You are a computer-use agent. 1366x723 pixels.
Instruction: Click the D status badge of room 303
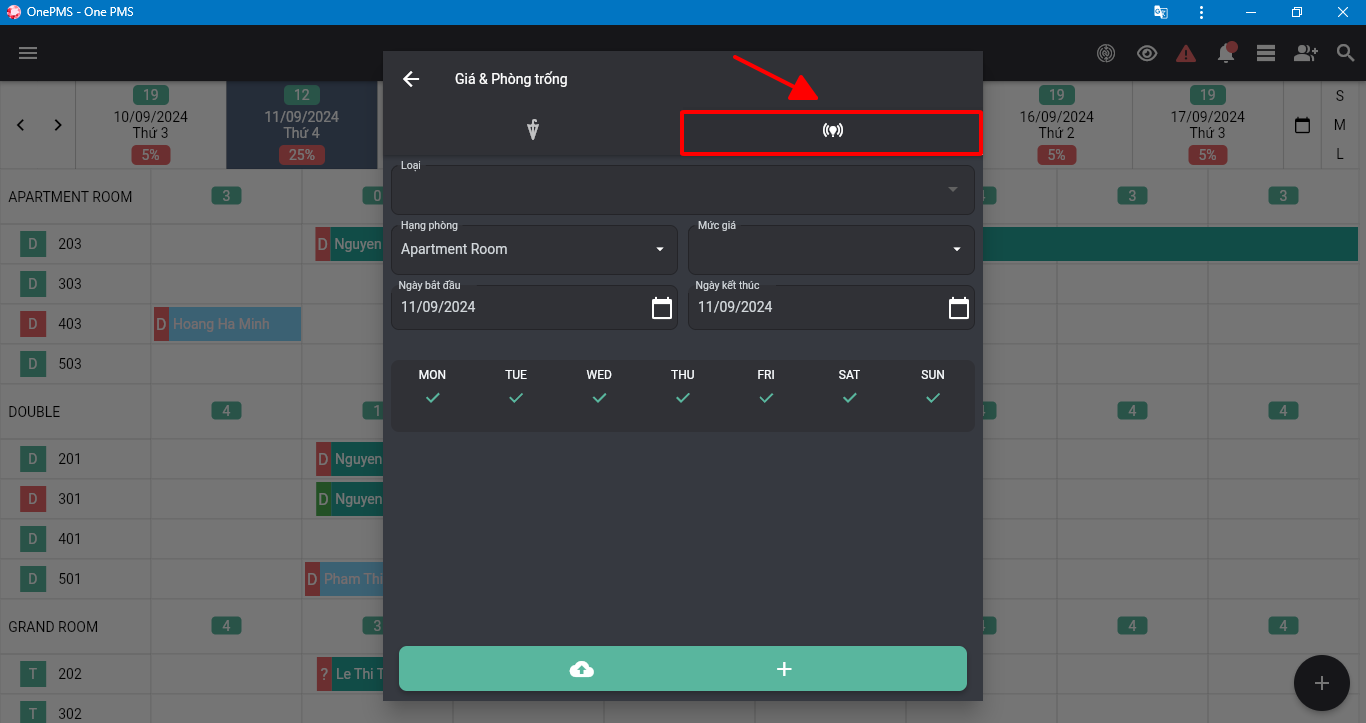click(32, 284)
